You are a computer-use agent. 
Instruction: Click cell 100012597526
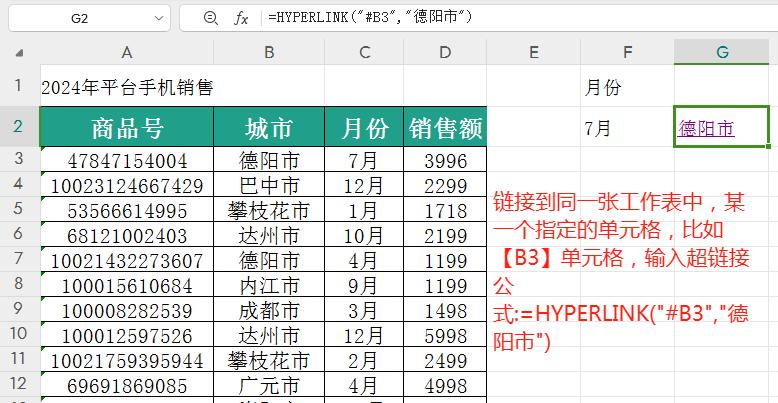(x=127, y=336)
